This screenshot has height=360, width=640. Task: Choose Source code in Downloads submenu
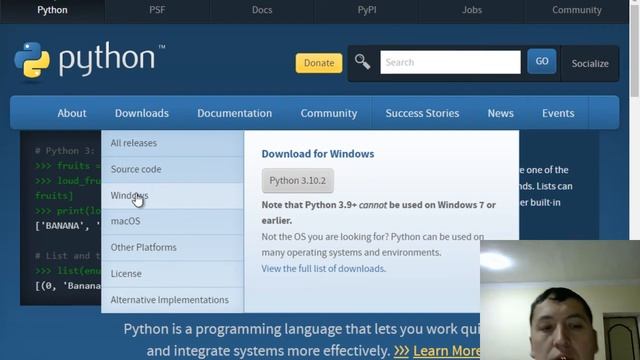[x=172, y=169]
